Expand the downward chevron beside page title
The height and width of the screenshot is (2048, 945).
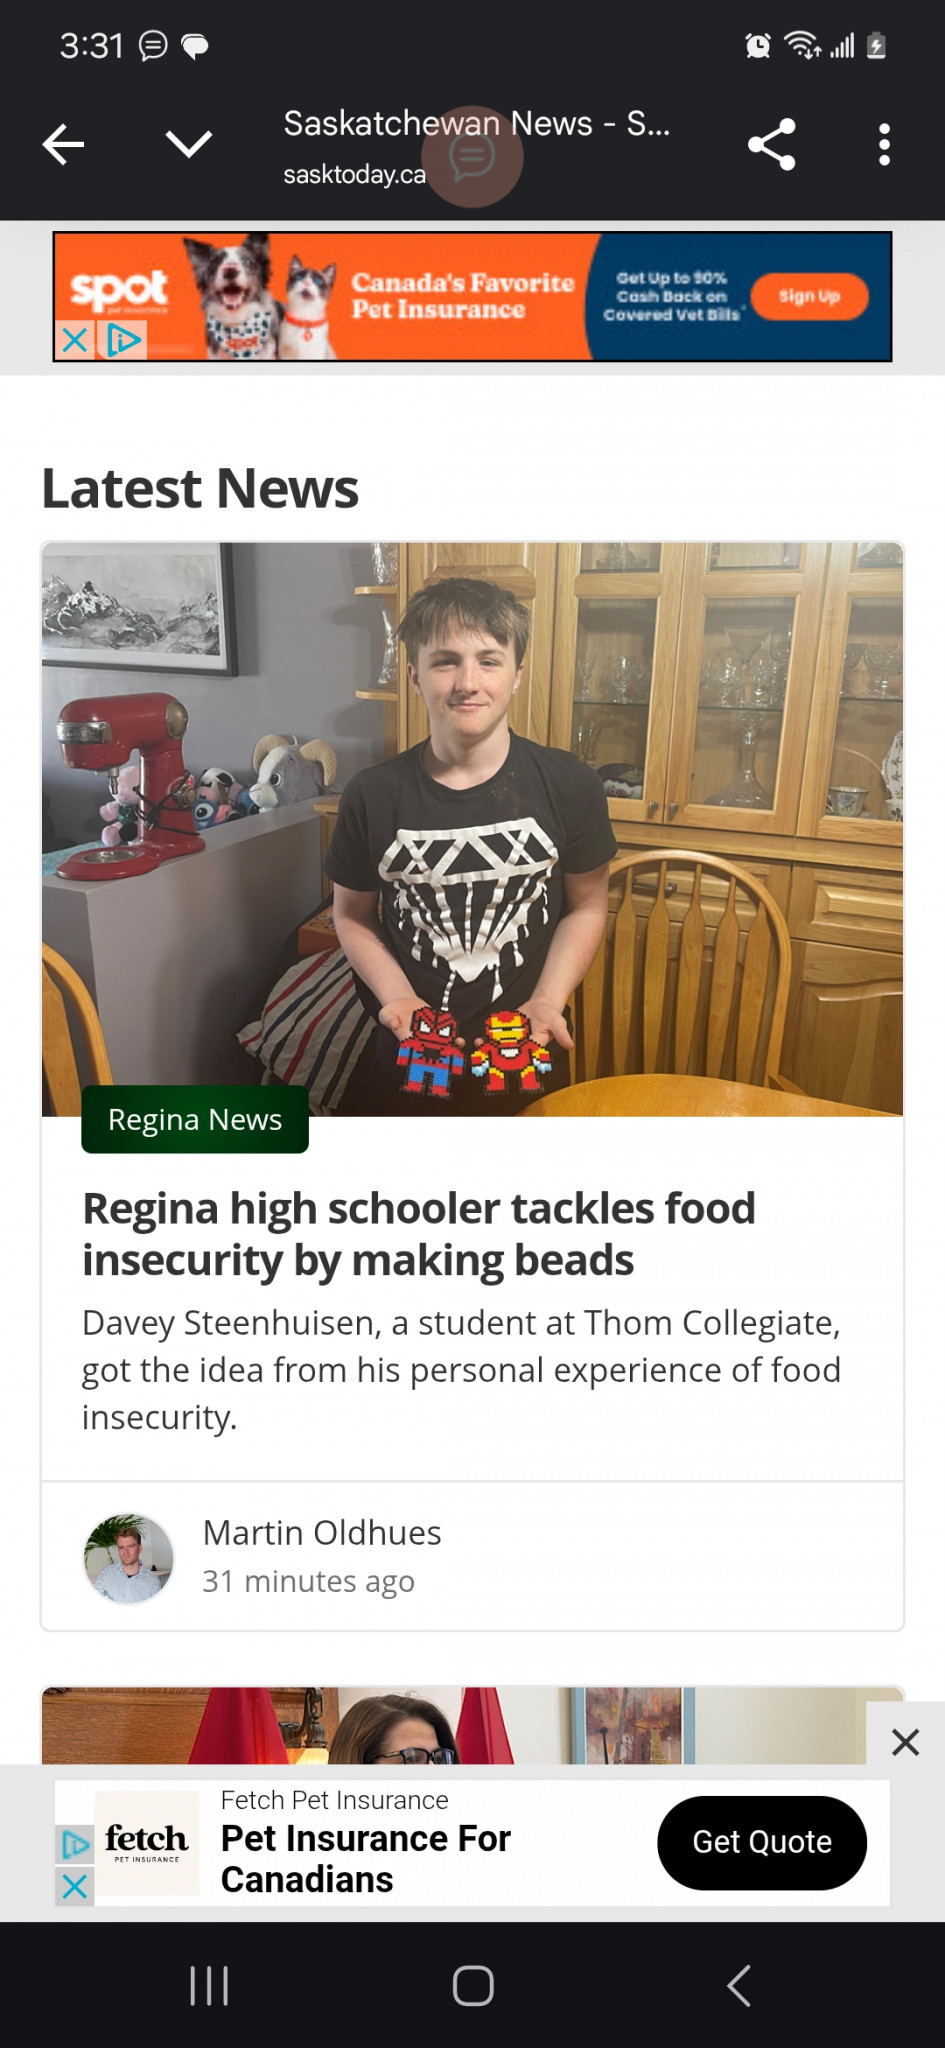point(189,145)
